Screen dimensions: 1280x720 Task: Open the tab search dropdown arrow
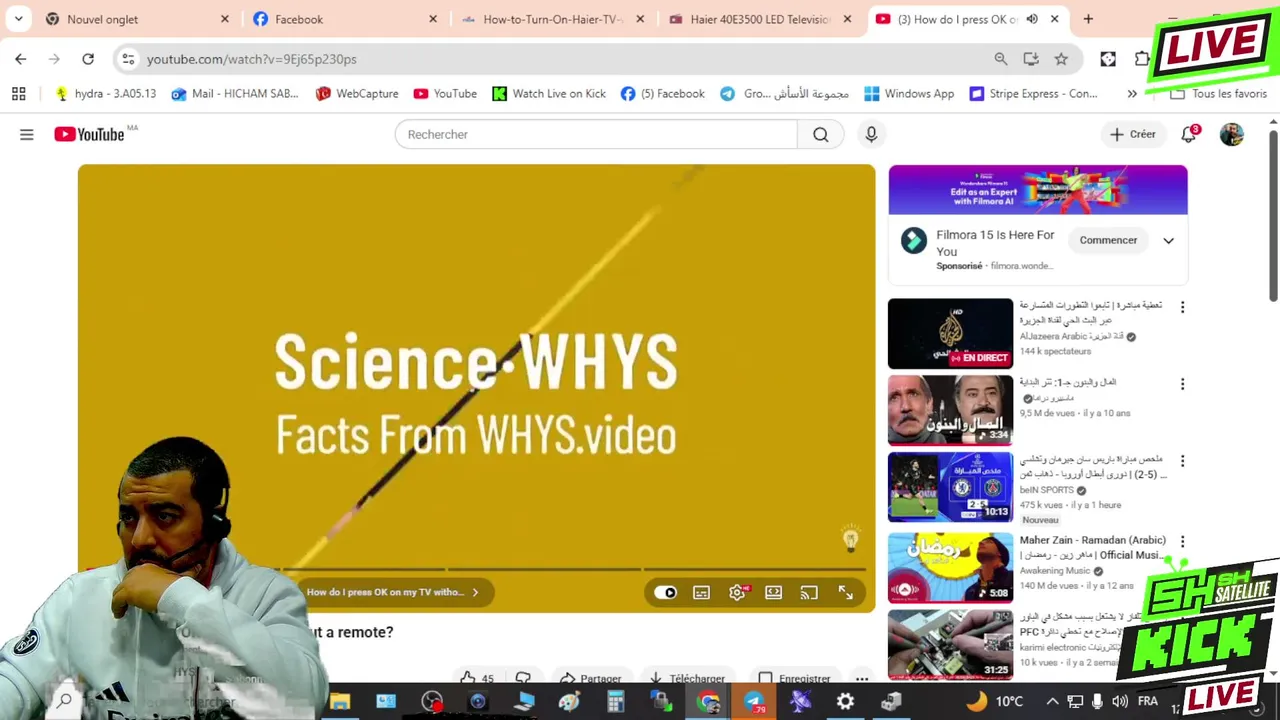point(18,19)
